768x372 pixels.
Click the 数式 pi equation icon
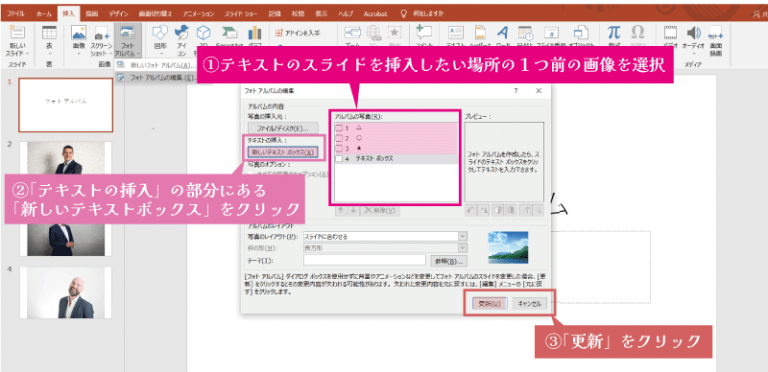[613, 33]
